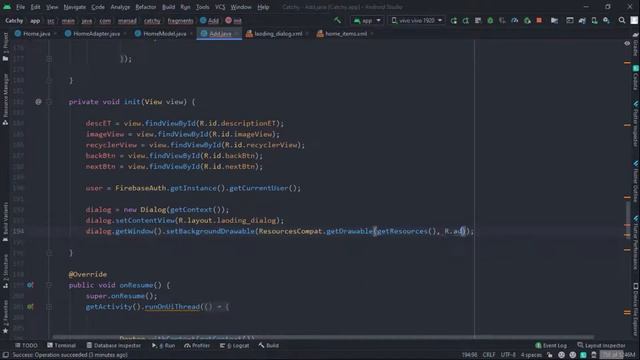This screenshot has height=360, width=640.
Task: Open the Codota panel on right strip
Action: click(x=635, y=78)
